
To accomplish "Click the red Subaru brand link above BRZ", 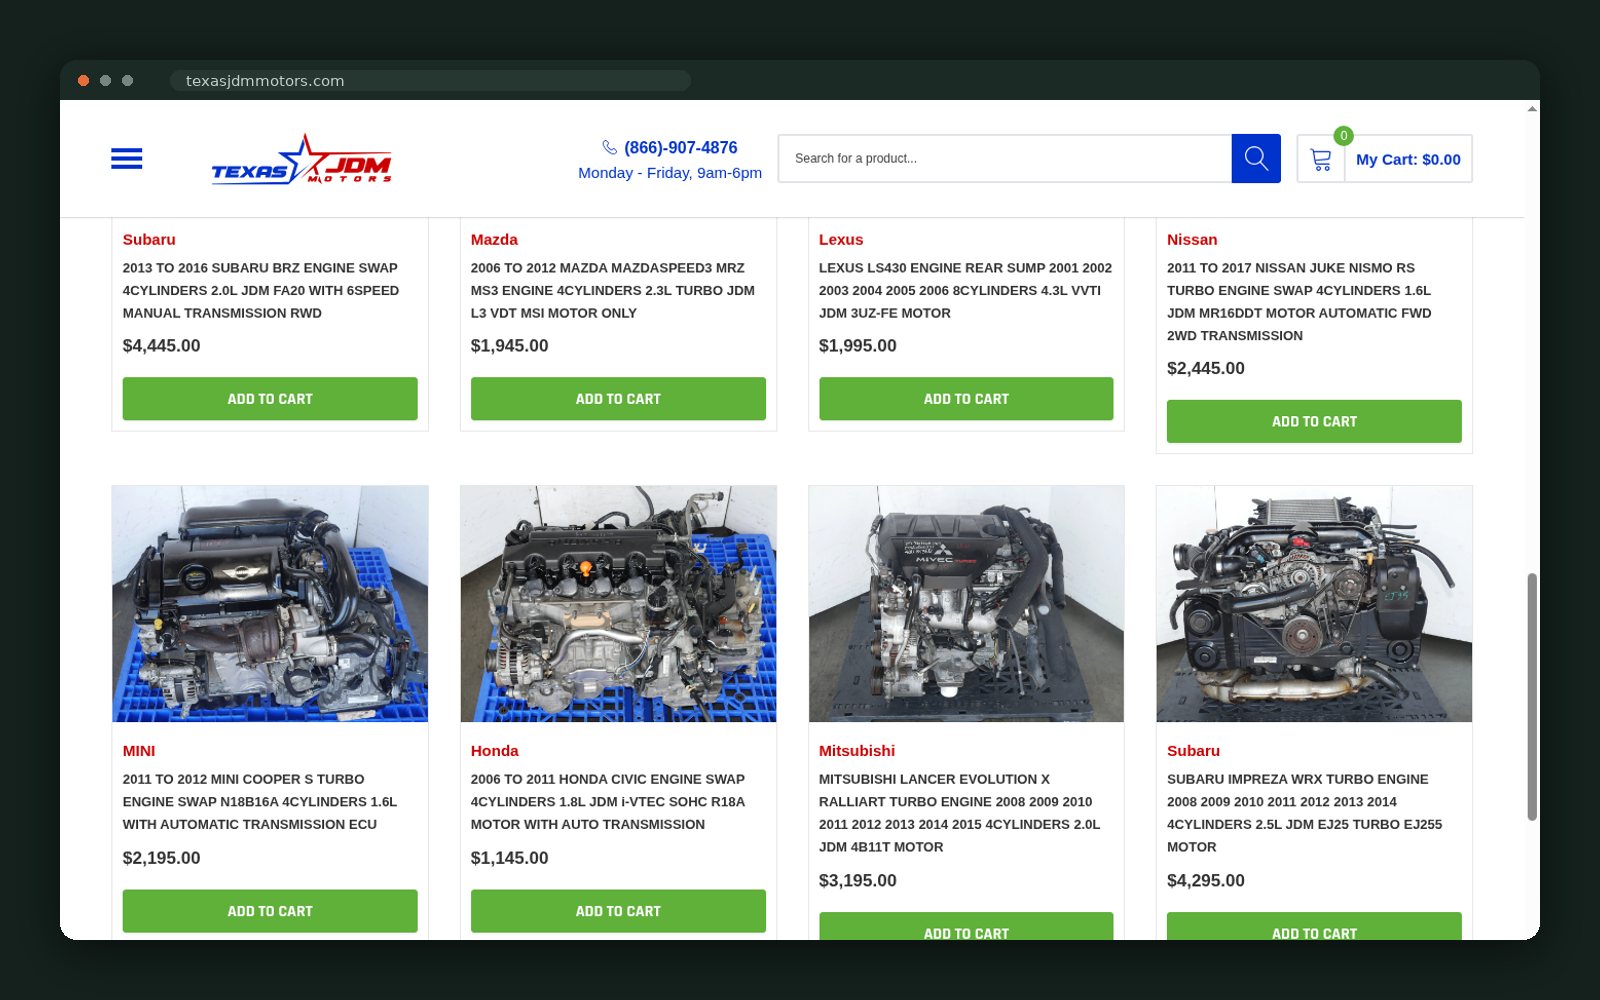I will coord(149,239).
